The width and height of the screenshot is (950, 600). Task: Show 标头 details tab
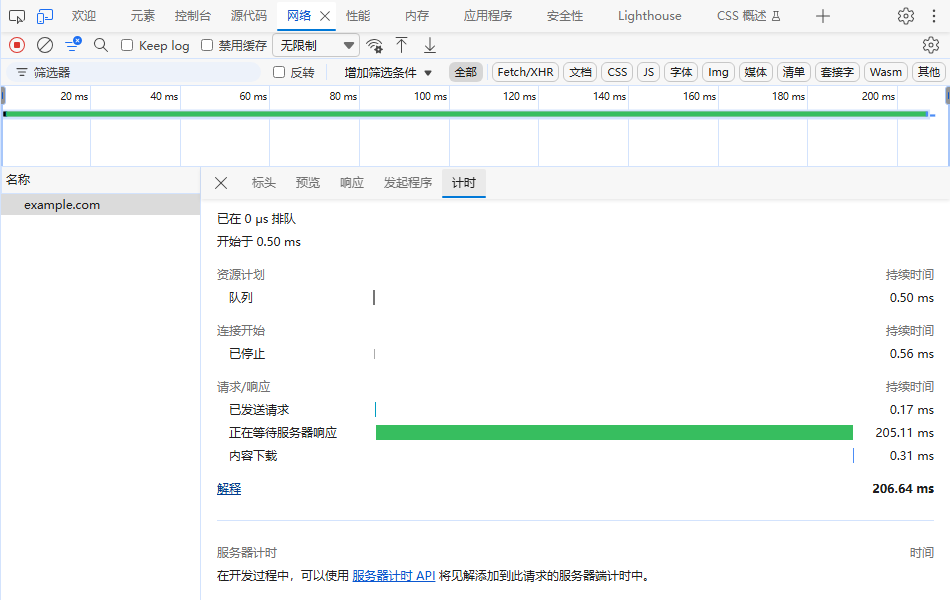pos(264,183)
